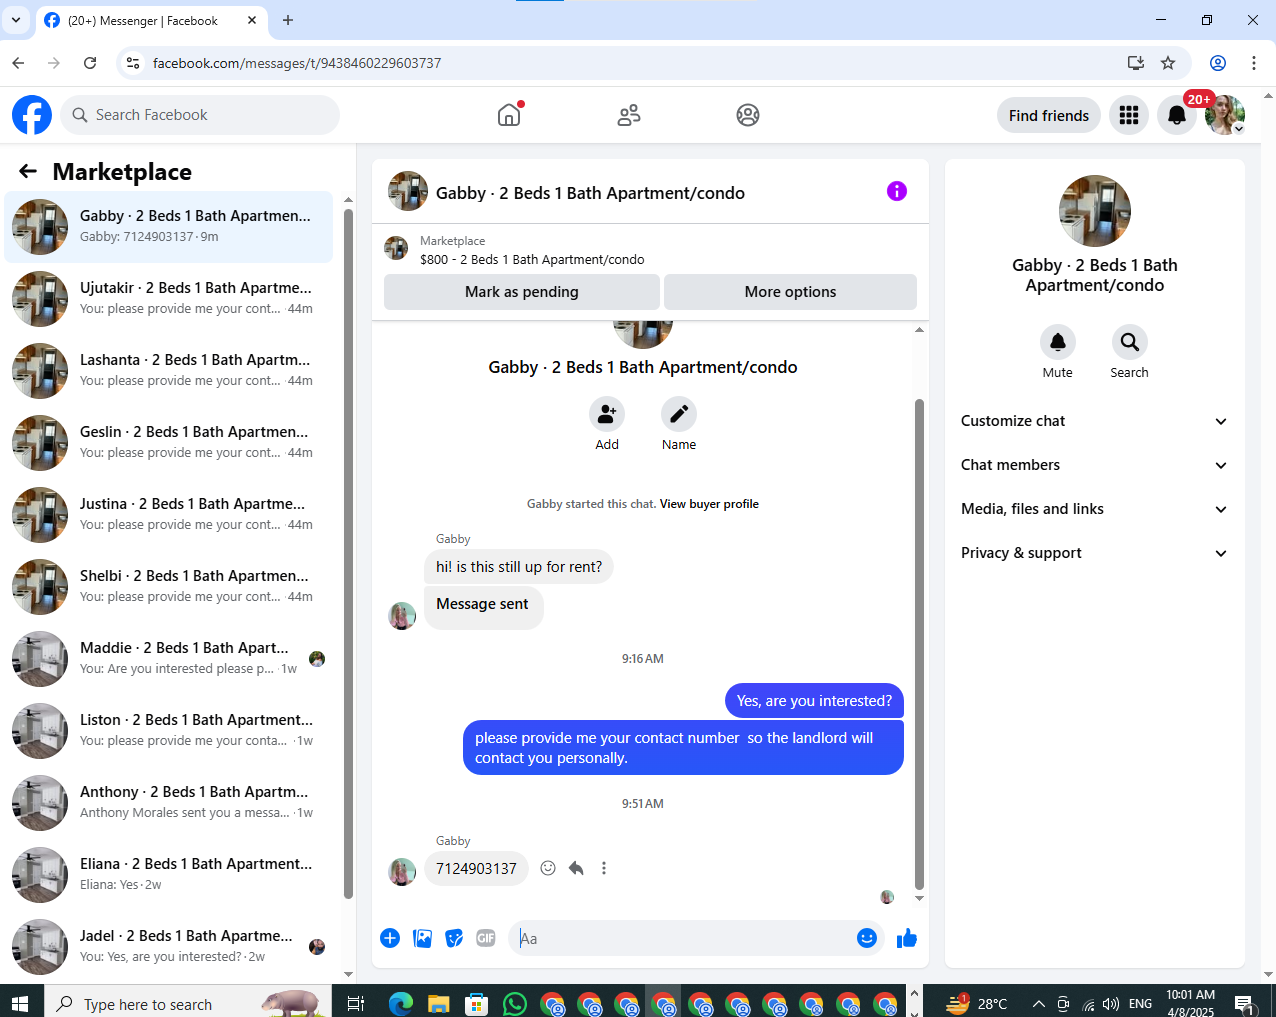This screenshot has width=1276, height=1017.
Task: Expand Media, files and links section
Action: pyautogui.click(x=1095, y=509)
